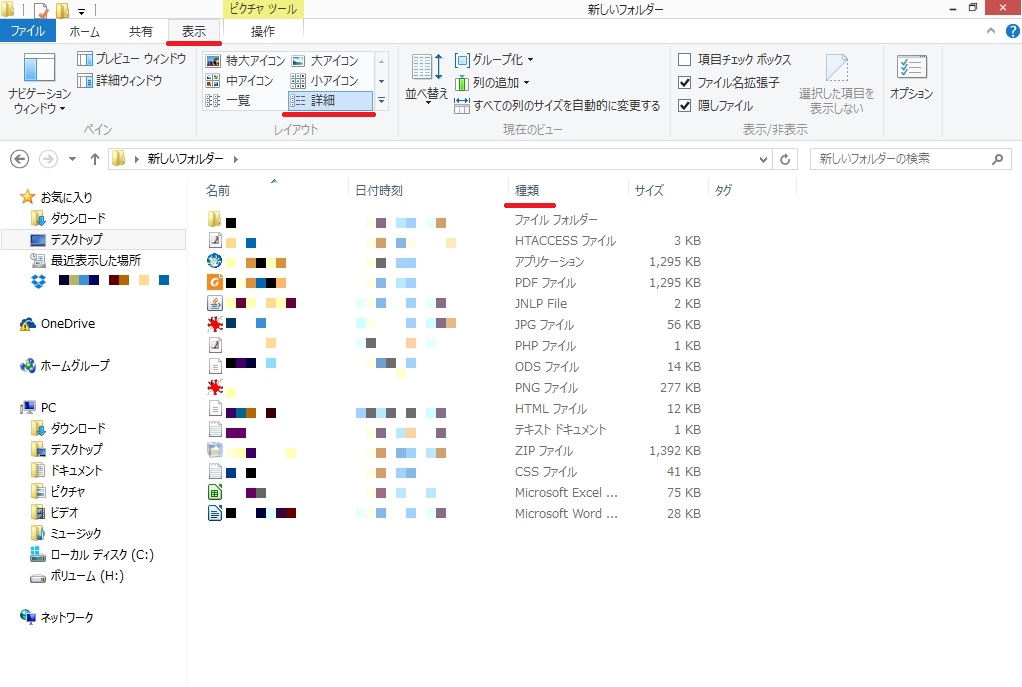Select the JPG ファイル row icon
This screenshot has height=687, width=1022.
[215, 324]
